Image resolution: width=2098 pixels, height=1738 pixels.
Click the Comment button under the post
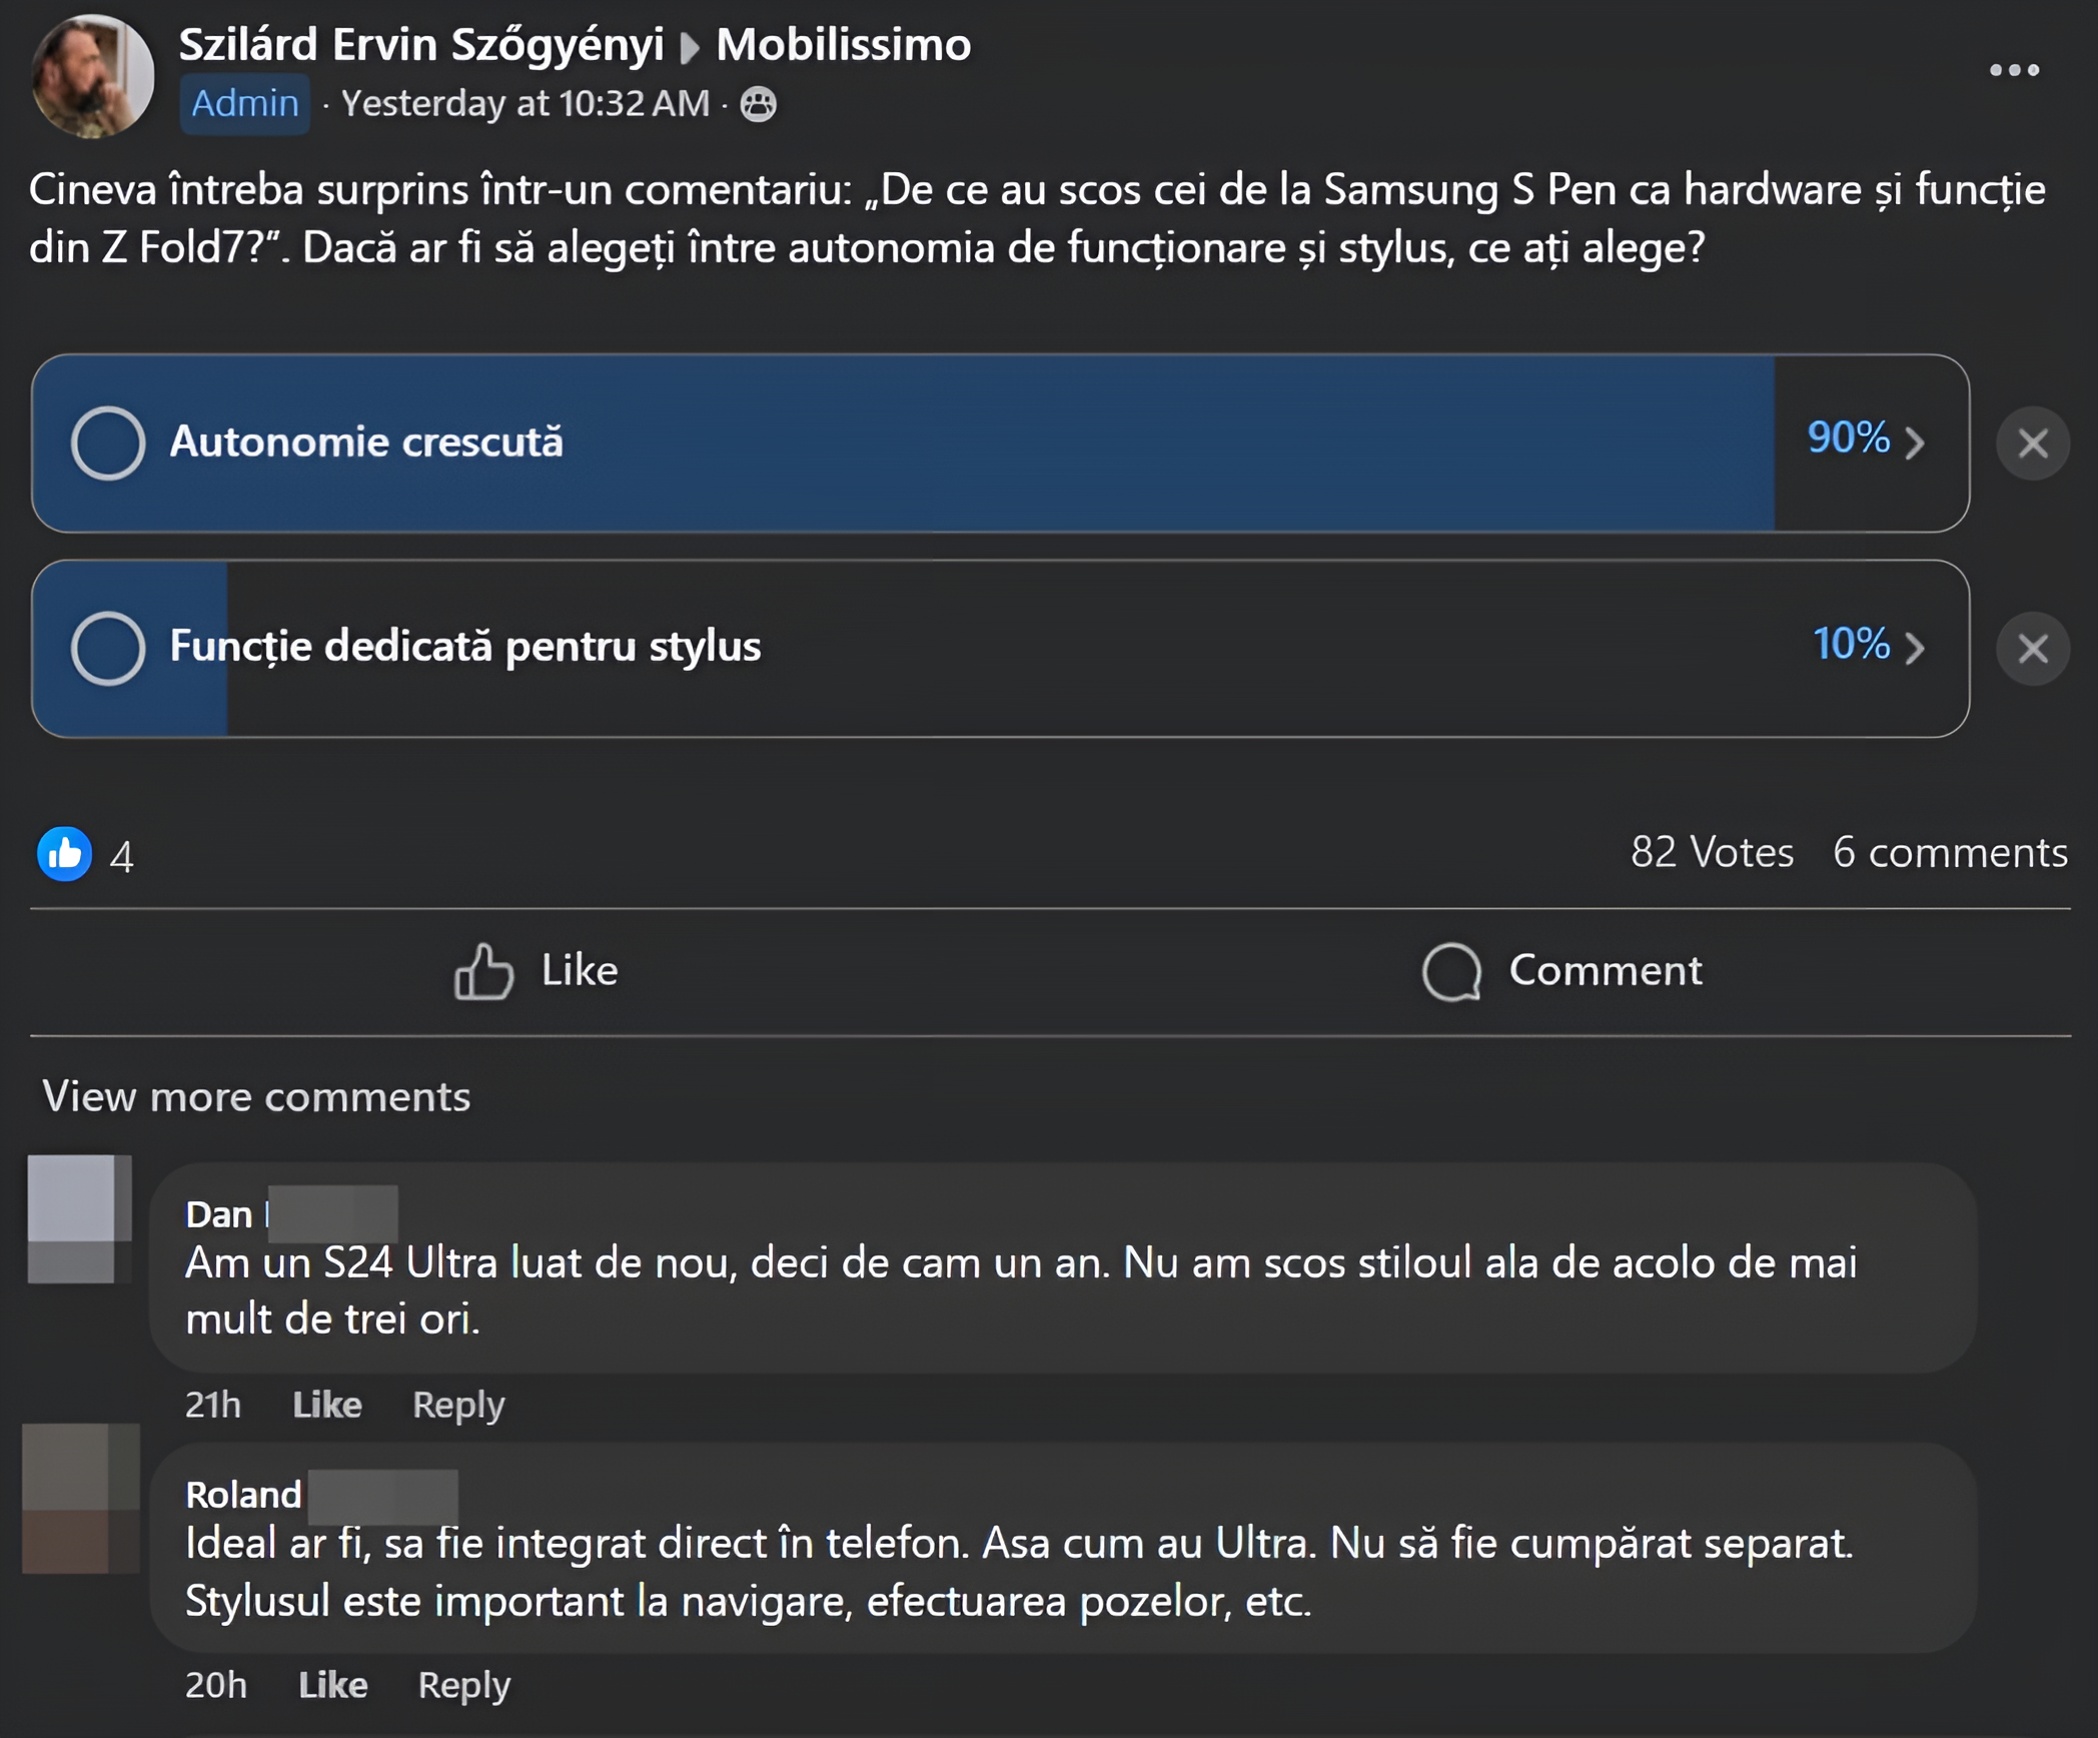click(x=1562, y=971)
